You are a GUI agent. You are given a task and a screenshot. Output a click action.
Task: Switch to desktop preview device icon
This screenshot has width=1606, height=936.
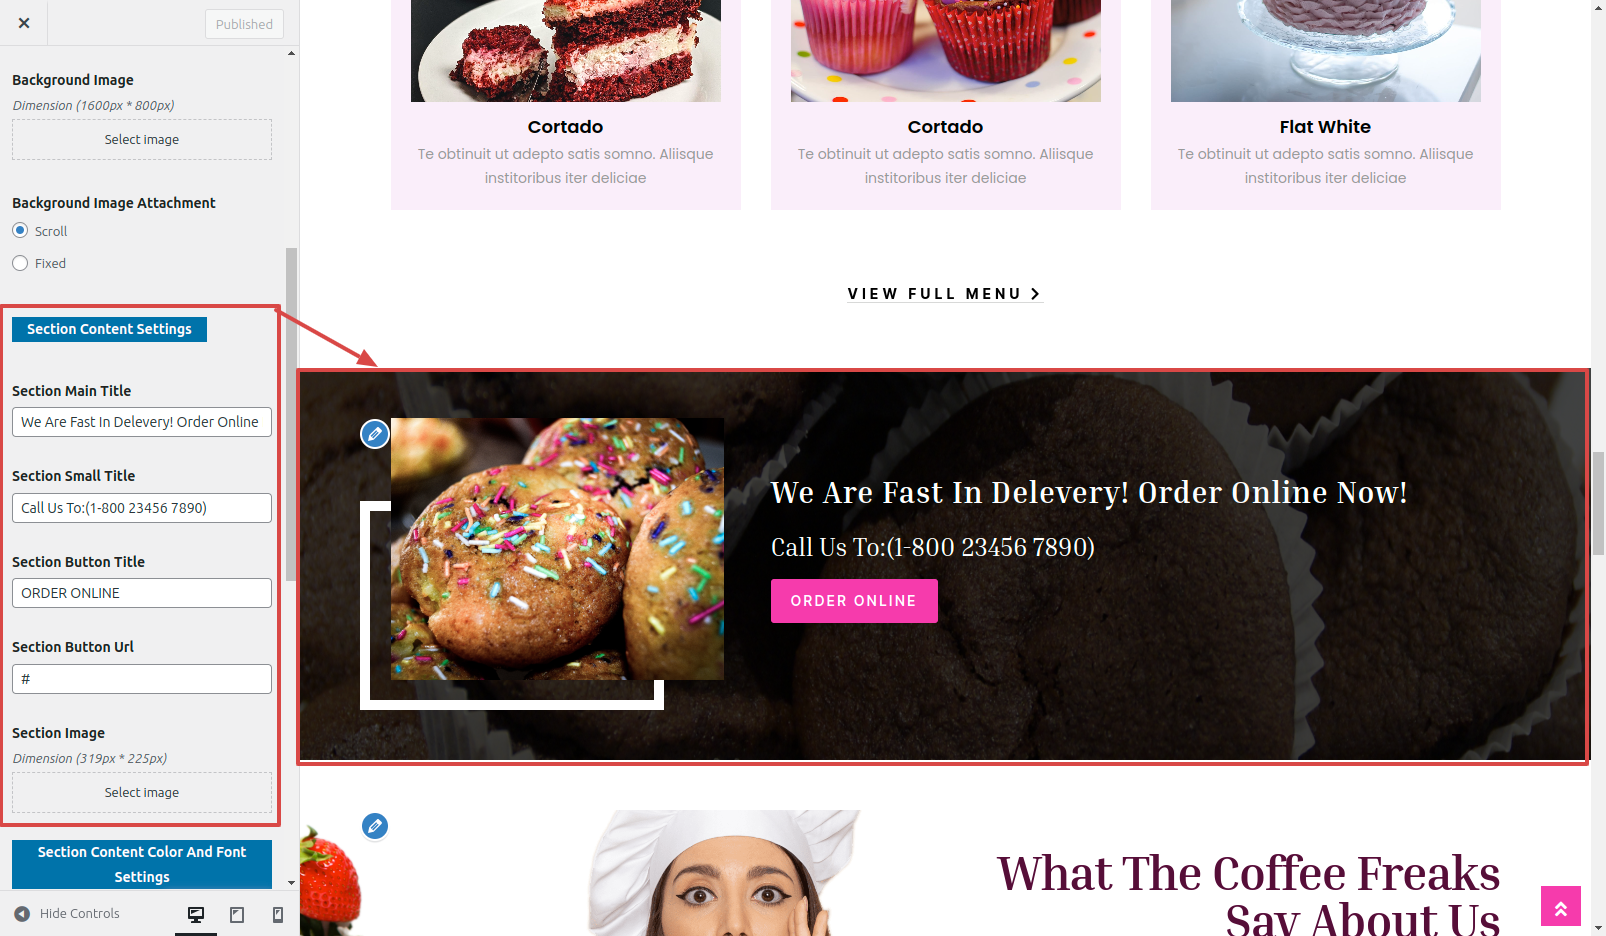196,914
